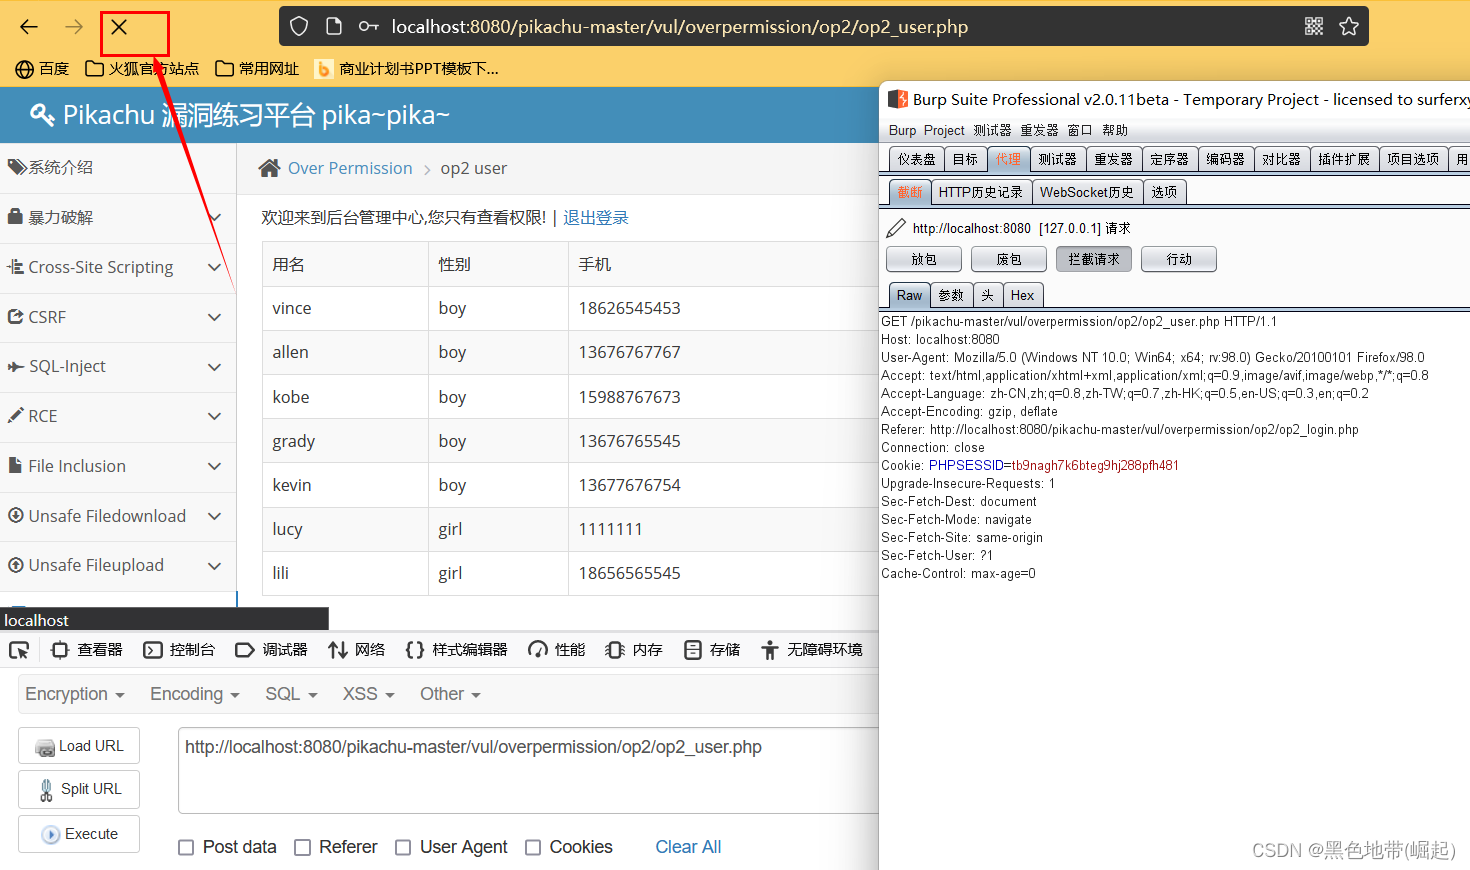Click the Burp Suite logo icon in title bar
Viewport: 1470px width, 870px height.
(x=898, y=99)
